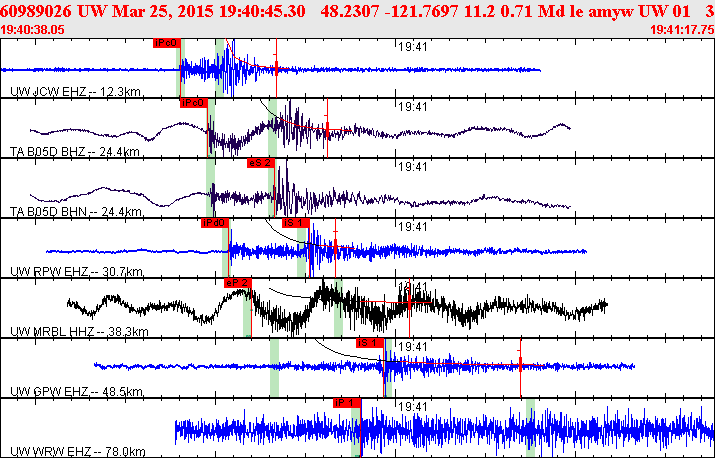Screen dimensions: 715x458
Task: Select the iPc0 pick label on B05D BHZ trace
Action: point(194,104)
